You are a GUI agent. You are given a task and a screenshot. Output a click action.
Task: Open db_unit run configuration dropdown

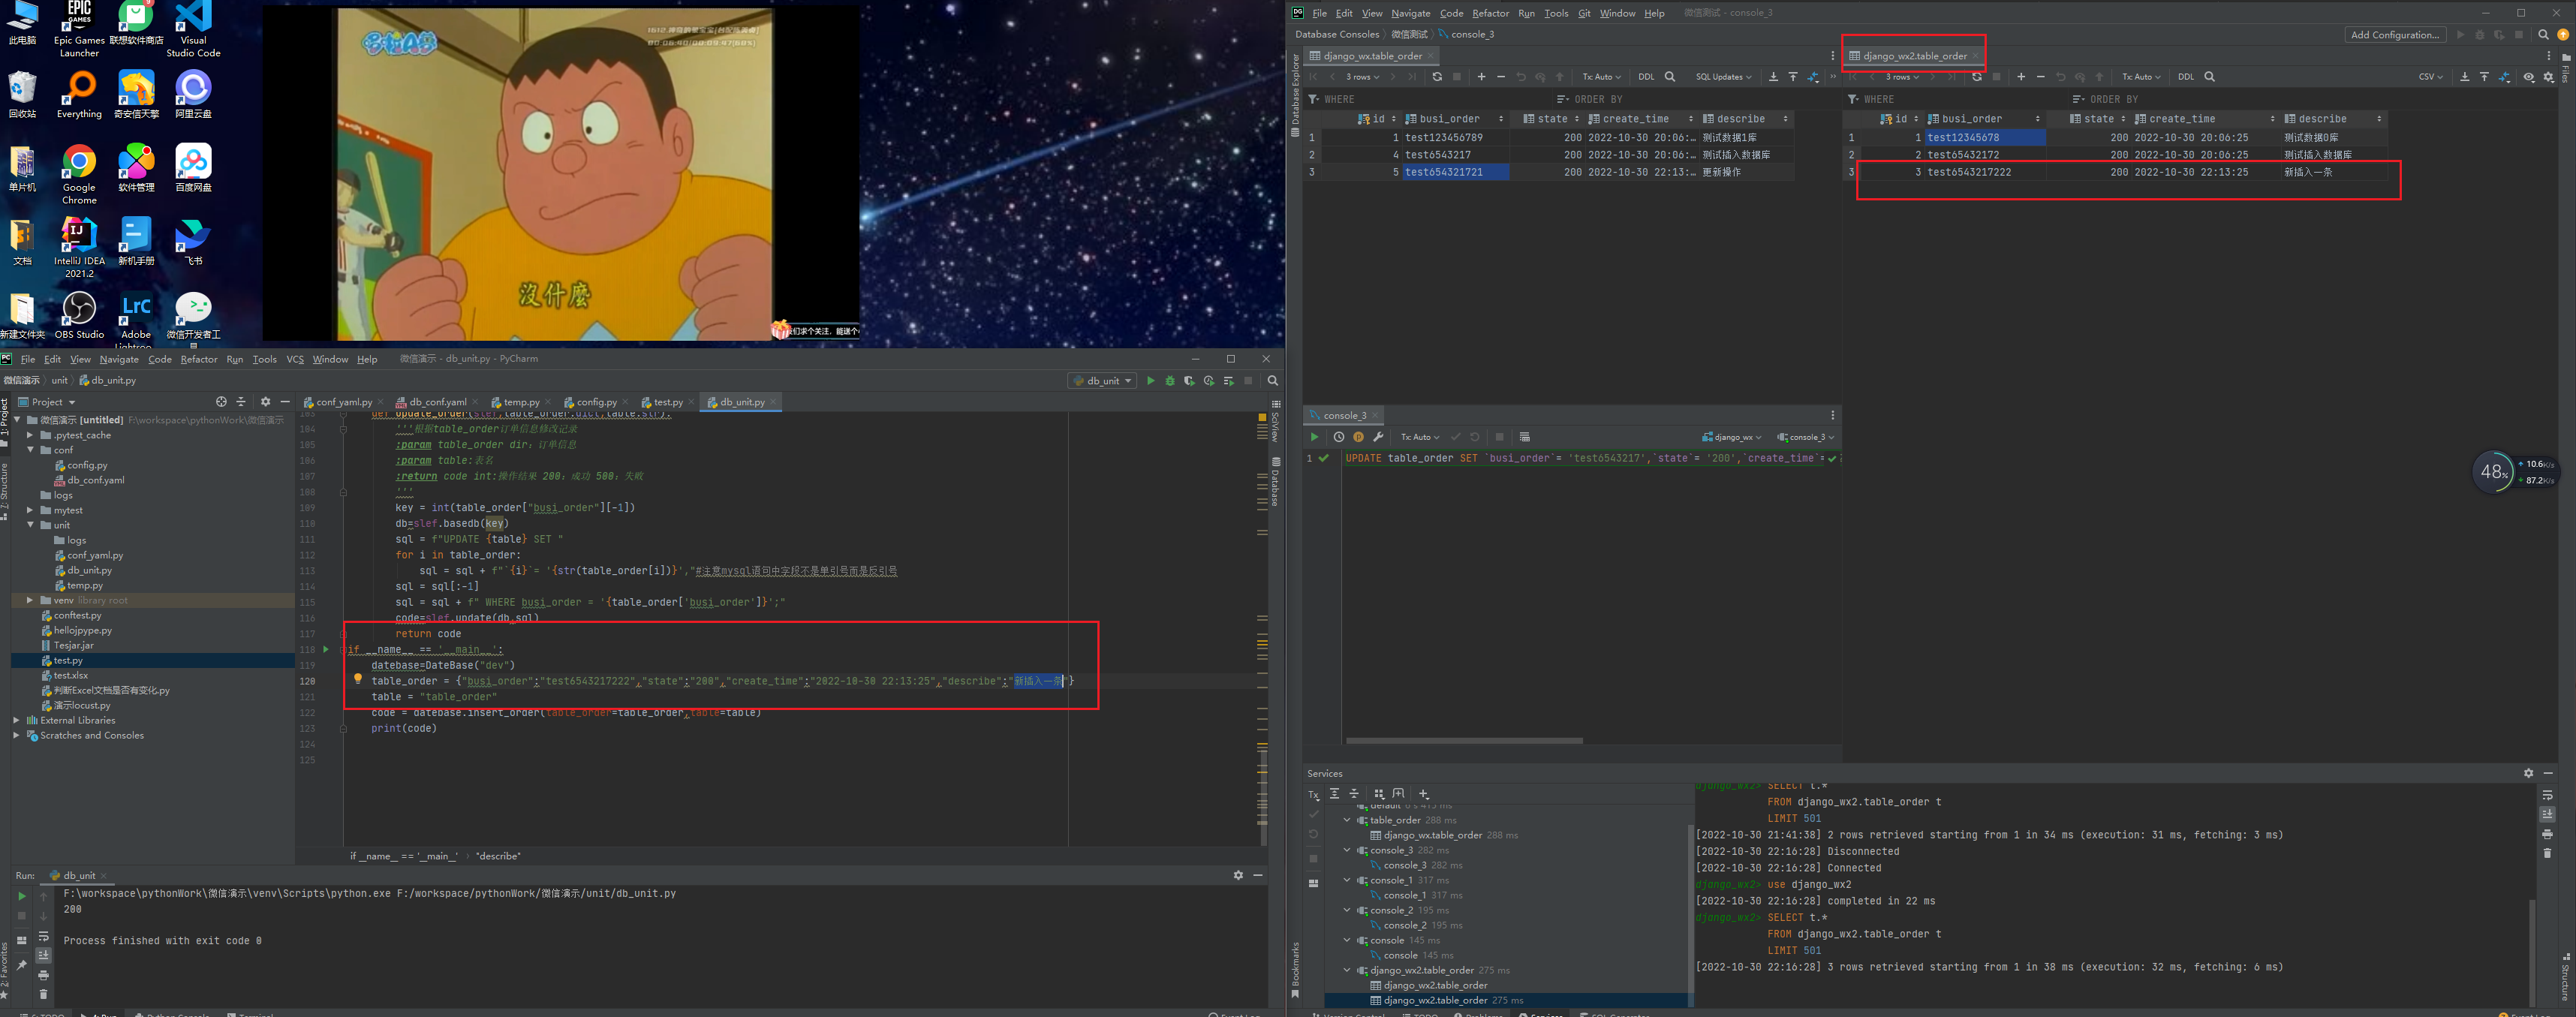[1103, 381]
